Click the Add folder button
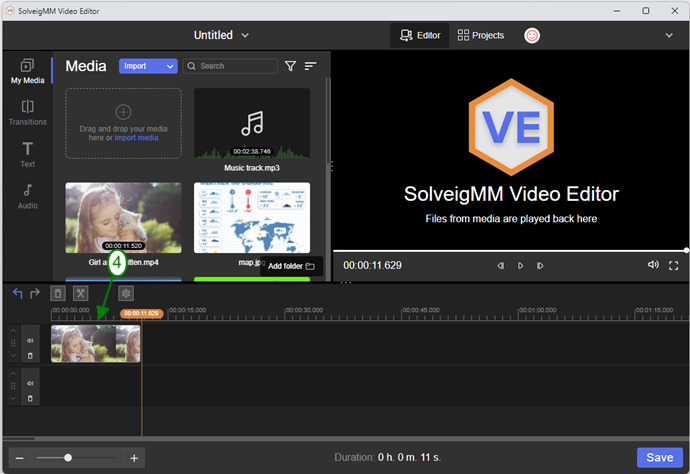The image size is (690, 474). tap(291, 266)
